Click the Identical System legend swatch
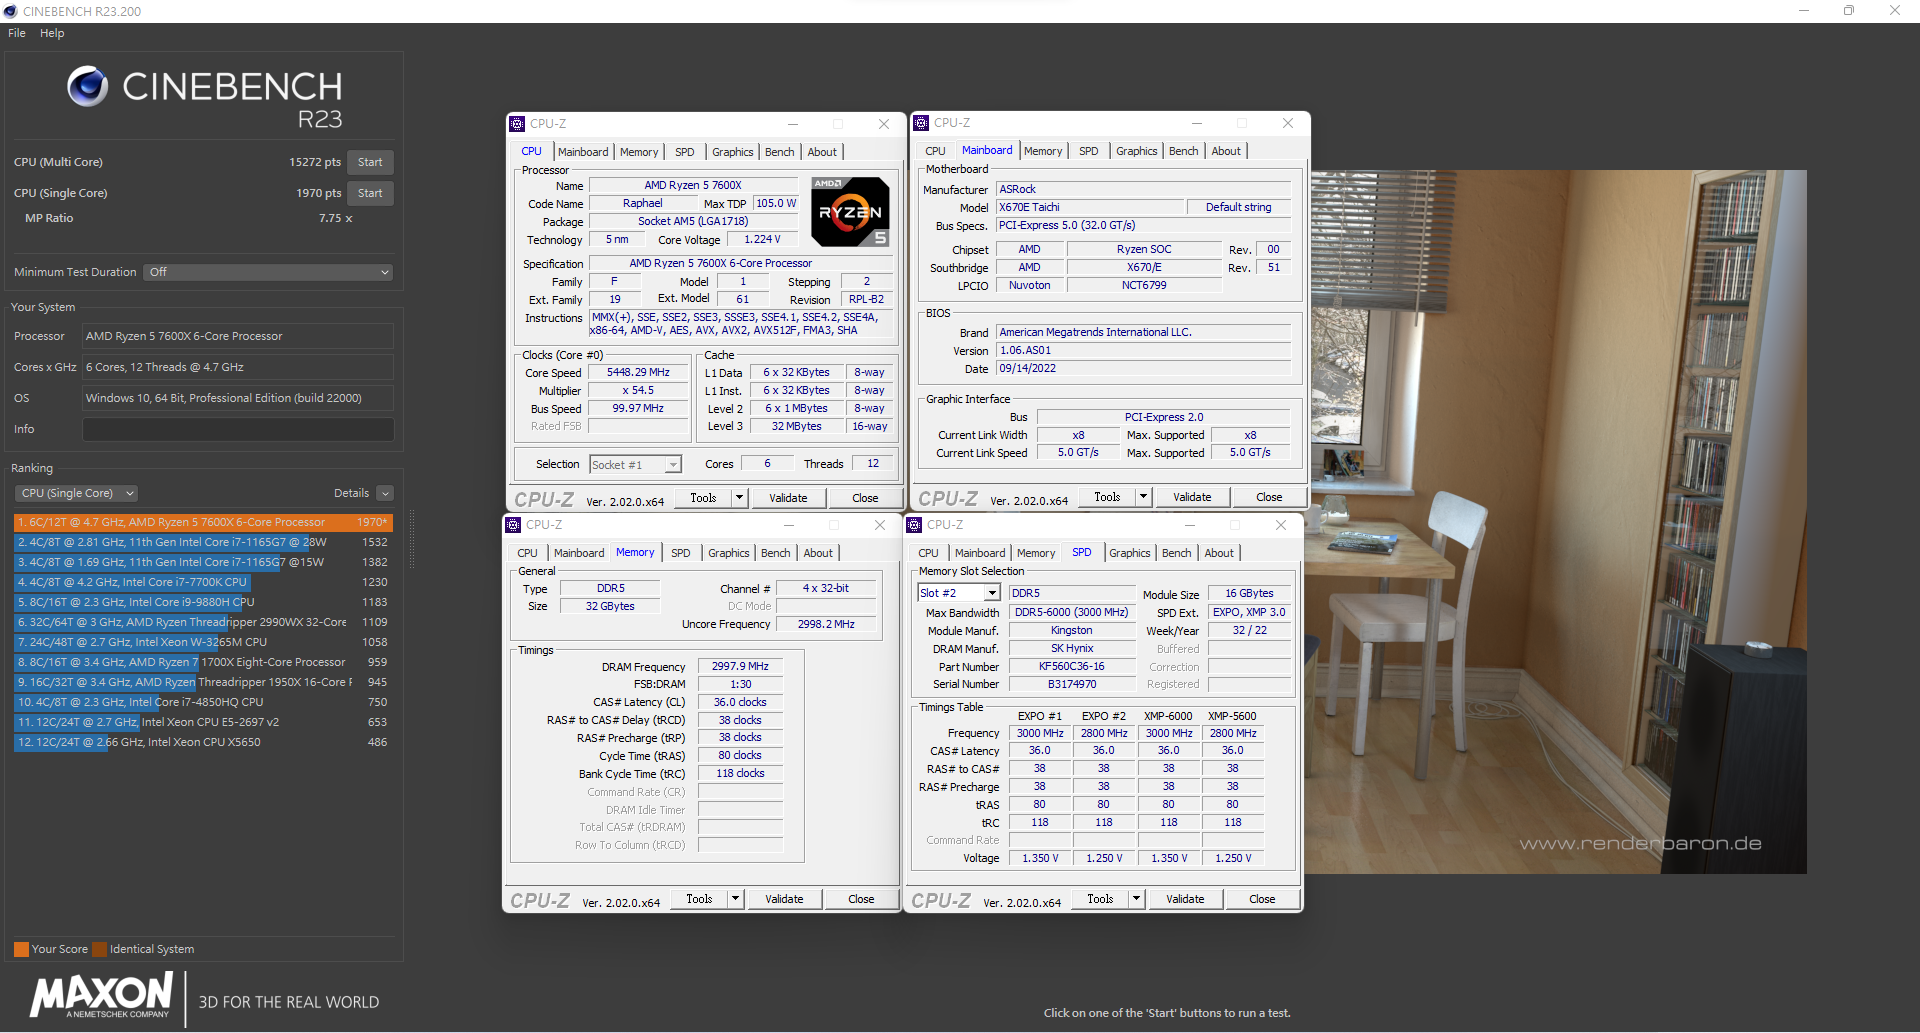Viewport: 1920px width, 1033px height. click(x=99, y=949)
